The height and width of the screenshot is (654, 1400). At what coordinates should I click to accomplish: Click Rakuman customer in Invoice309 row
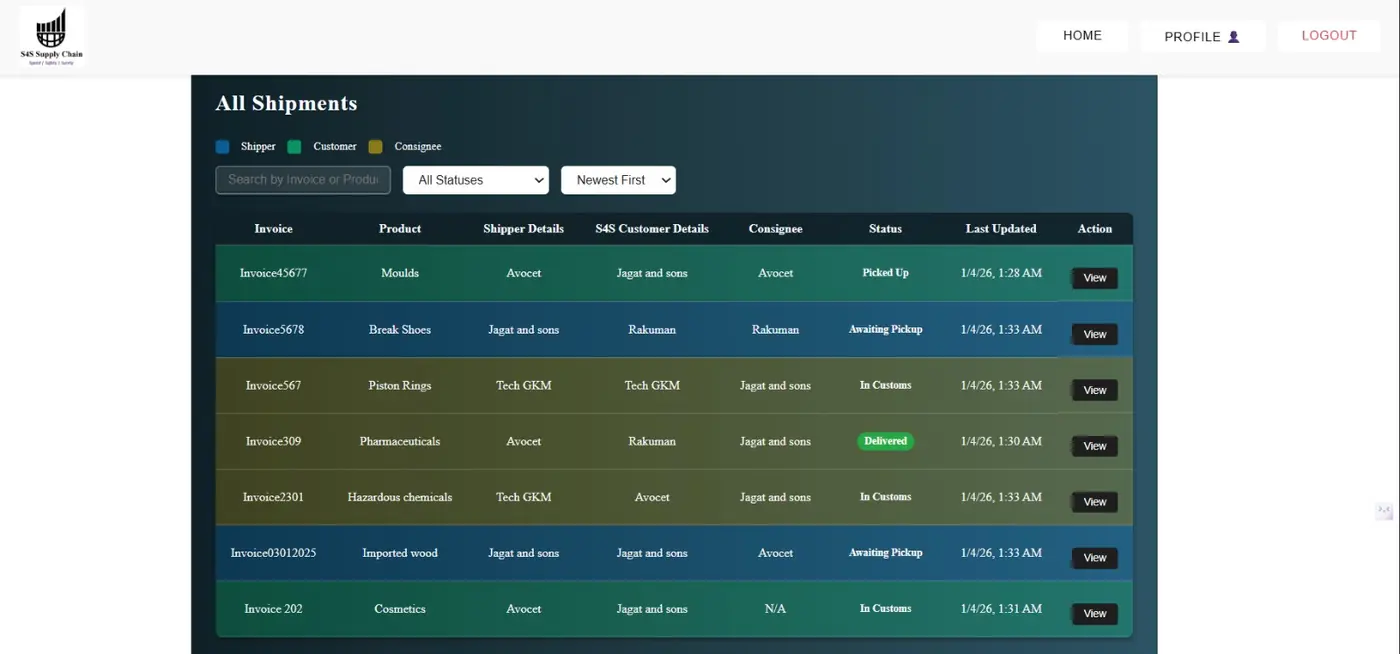pos(652,441)
